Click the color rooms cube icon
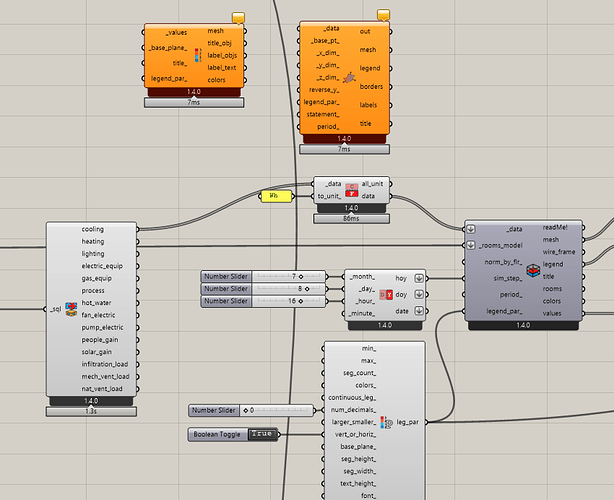This screenshot has width=614, height=500. [533, 270]
